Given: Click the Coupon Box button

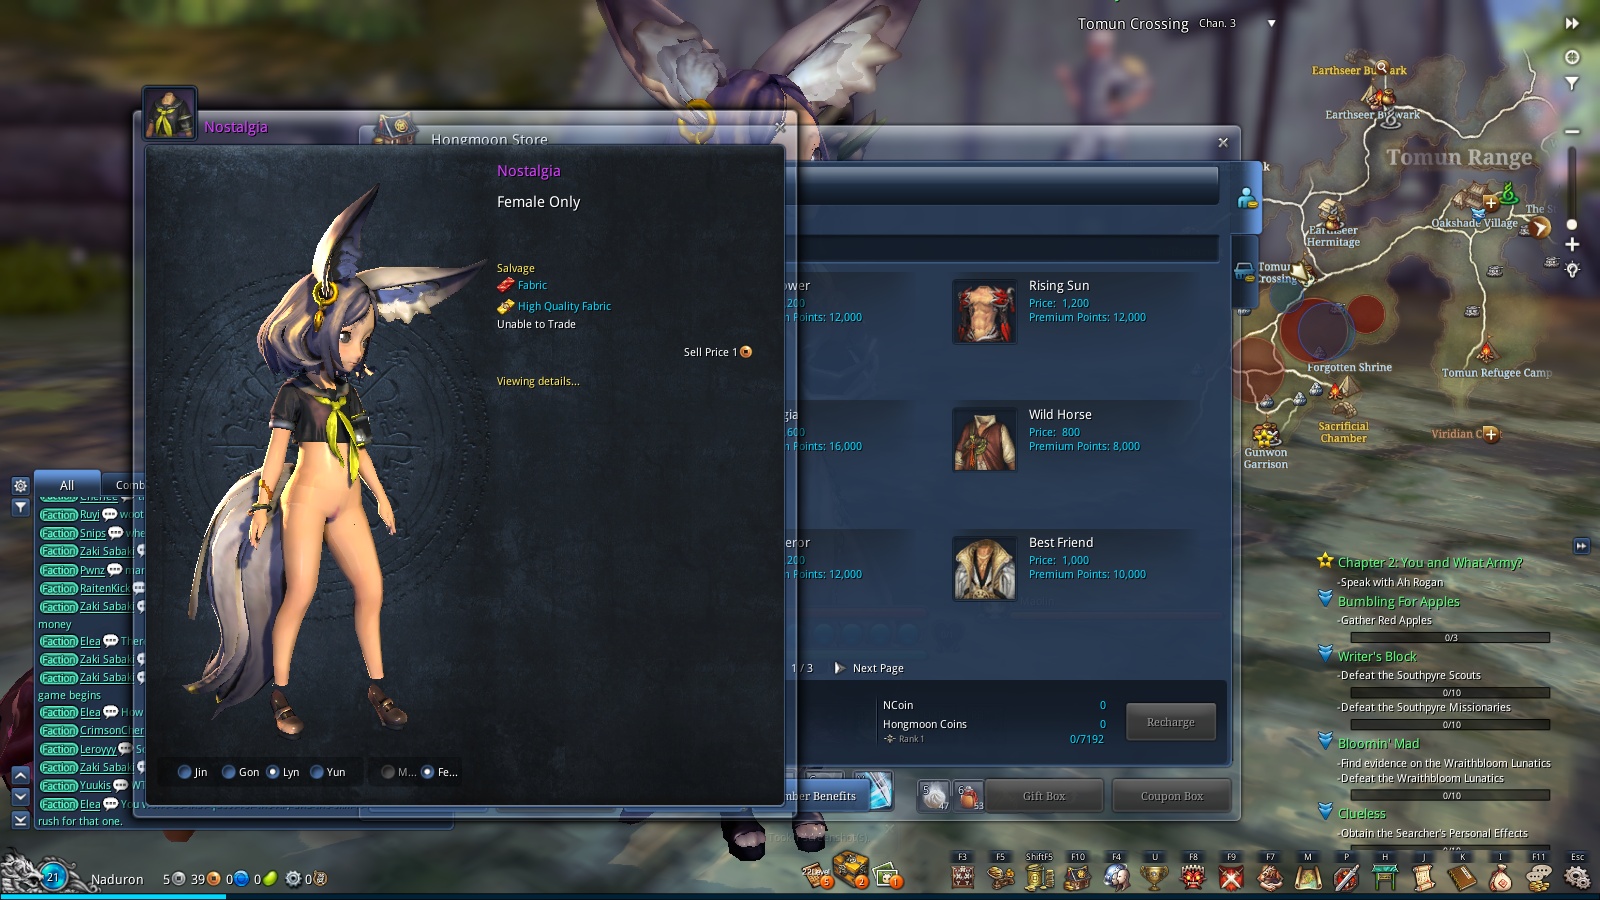Looking at the screenshot, I should click(1171, 796).
